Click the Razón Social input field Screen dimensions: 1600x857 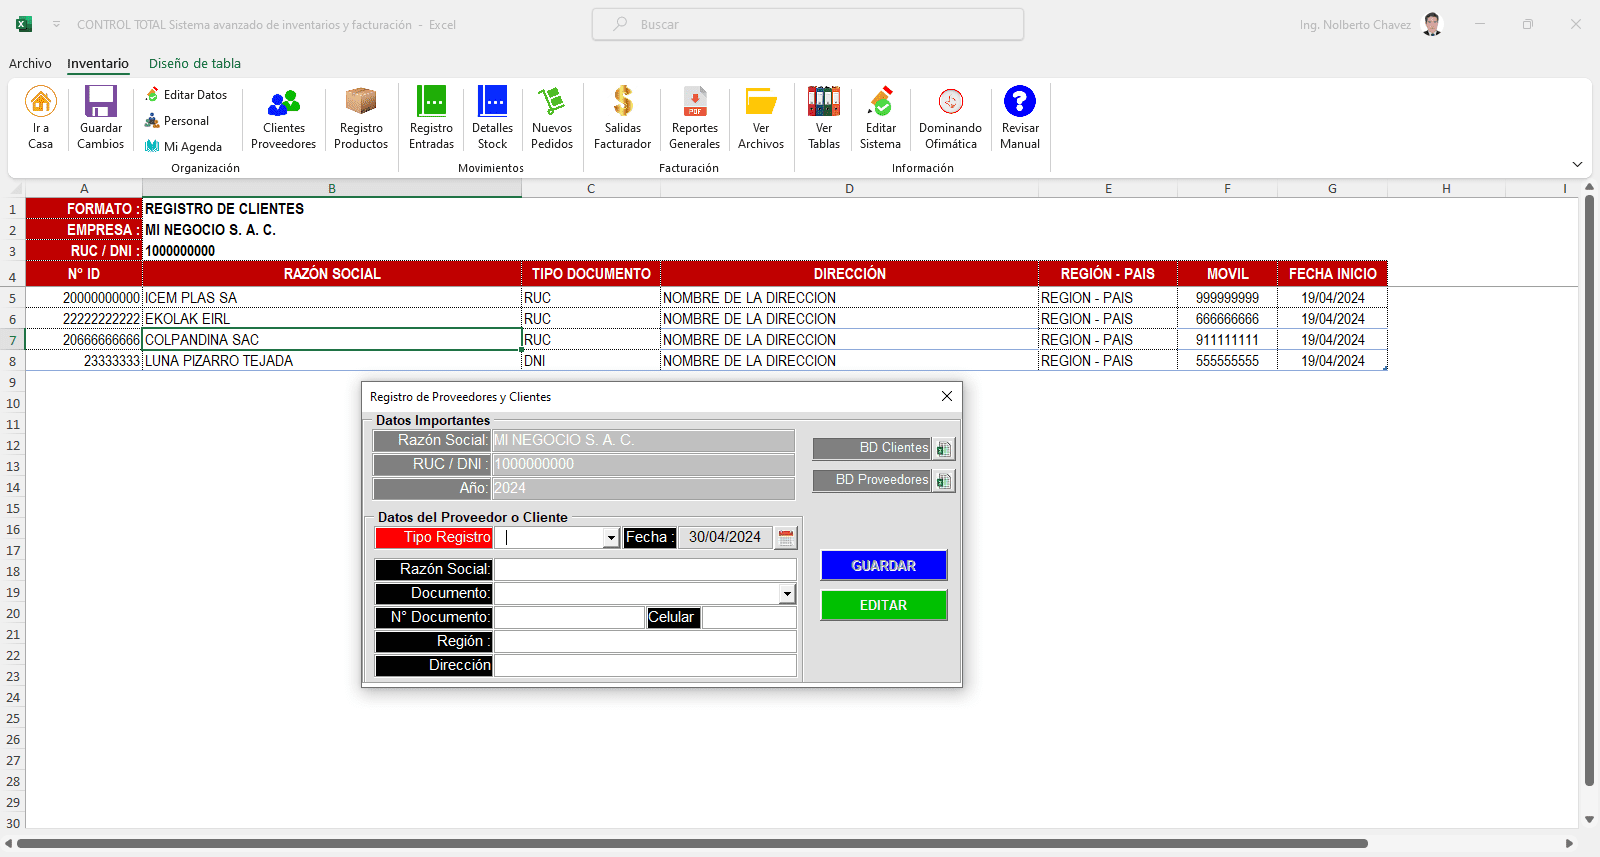(645, 569)
